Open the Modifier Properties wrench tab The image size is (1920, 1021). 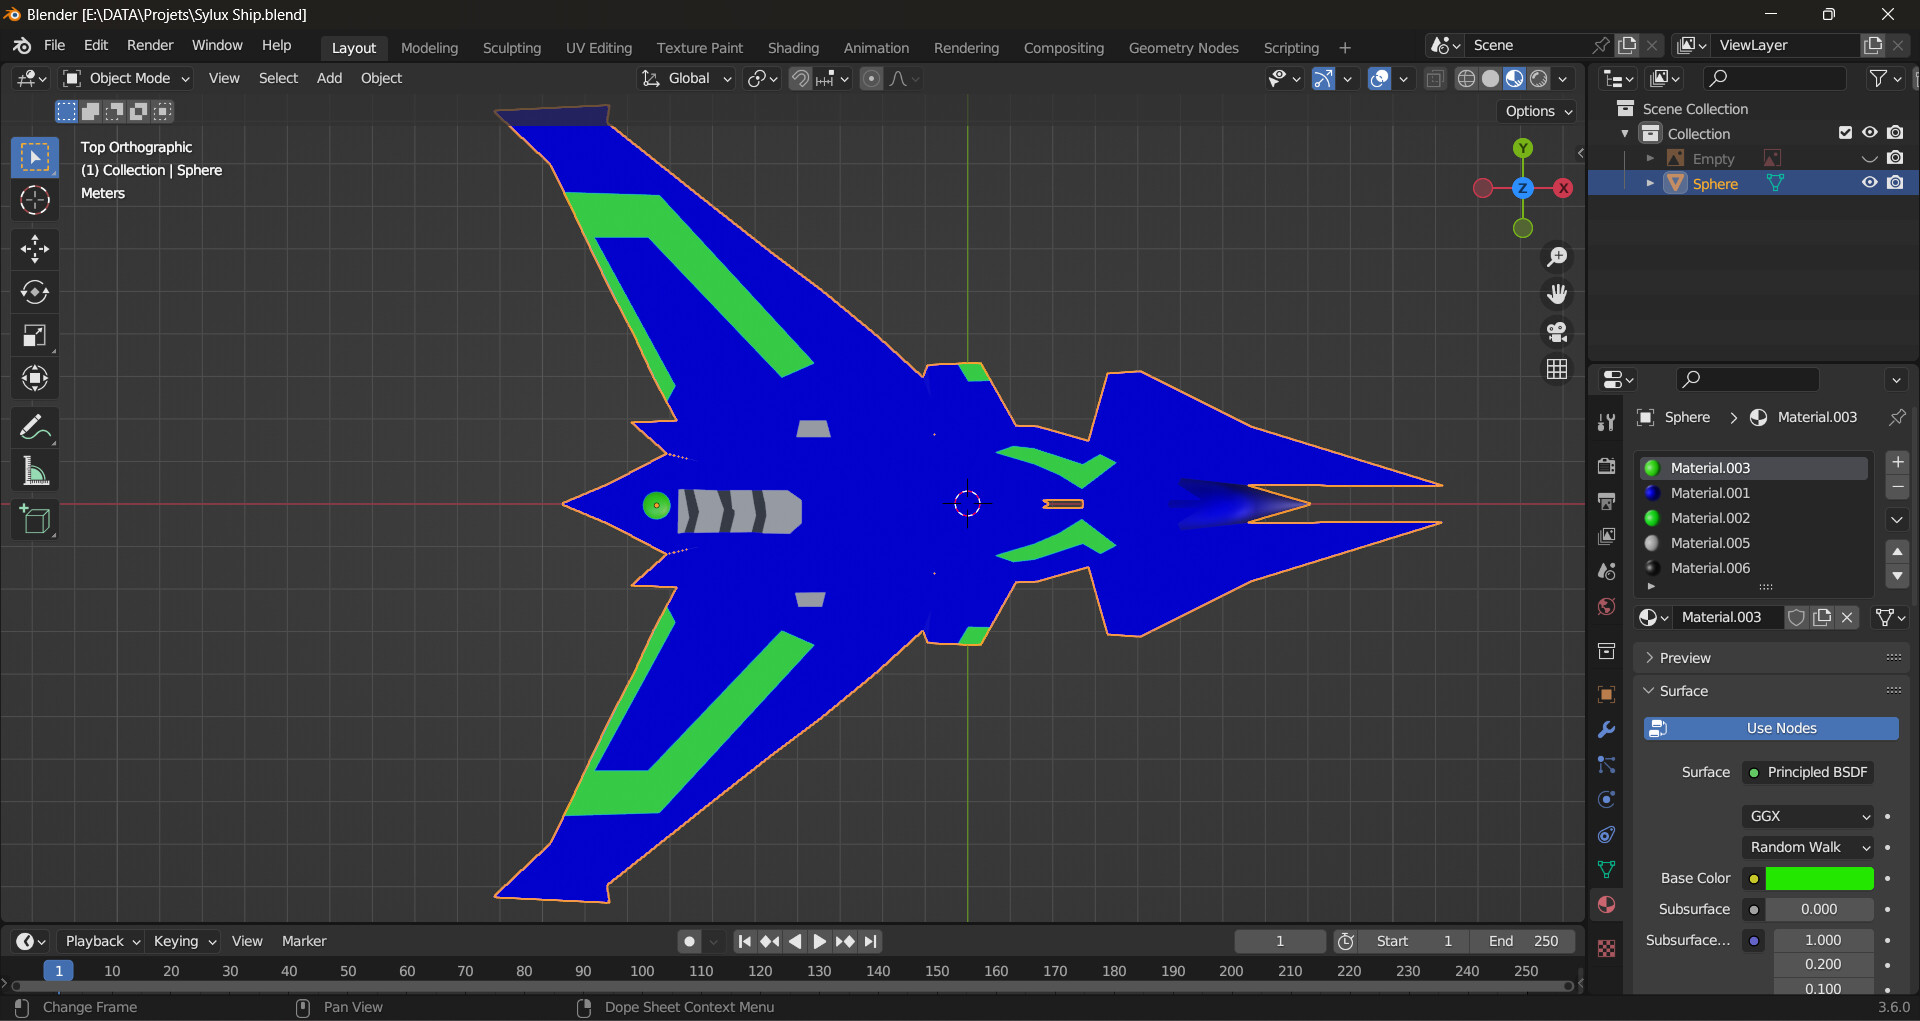tap(1607, 729)
